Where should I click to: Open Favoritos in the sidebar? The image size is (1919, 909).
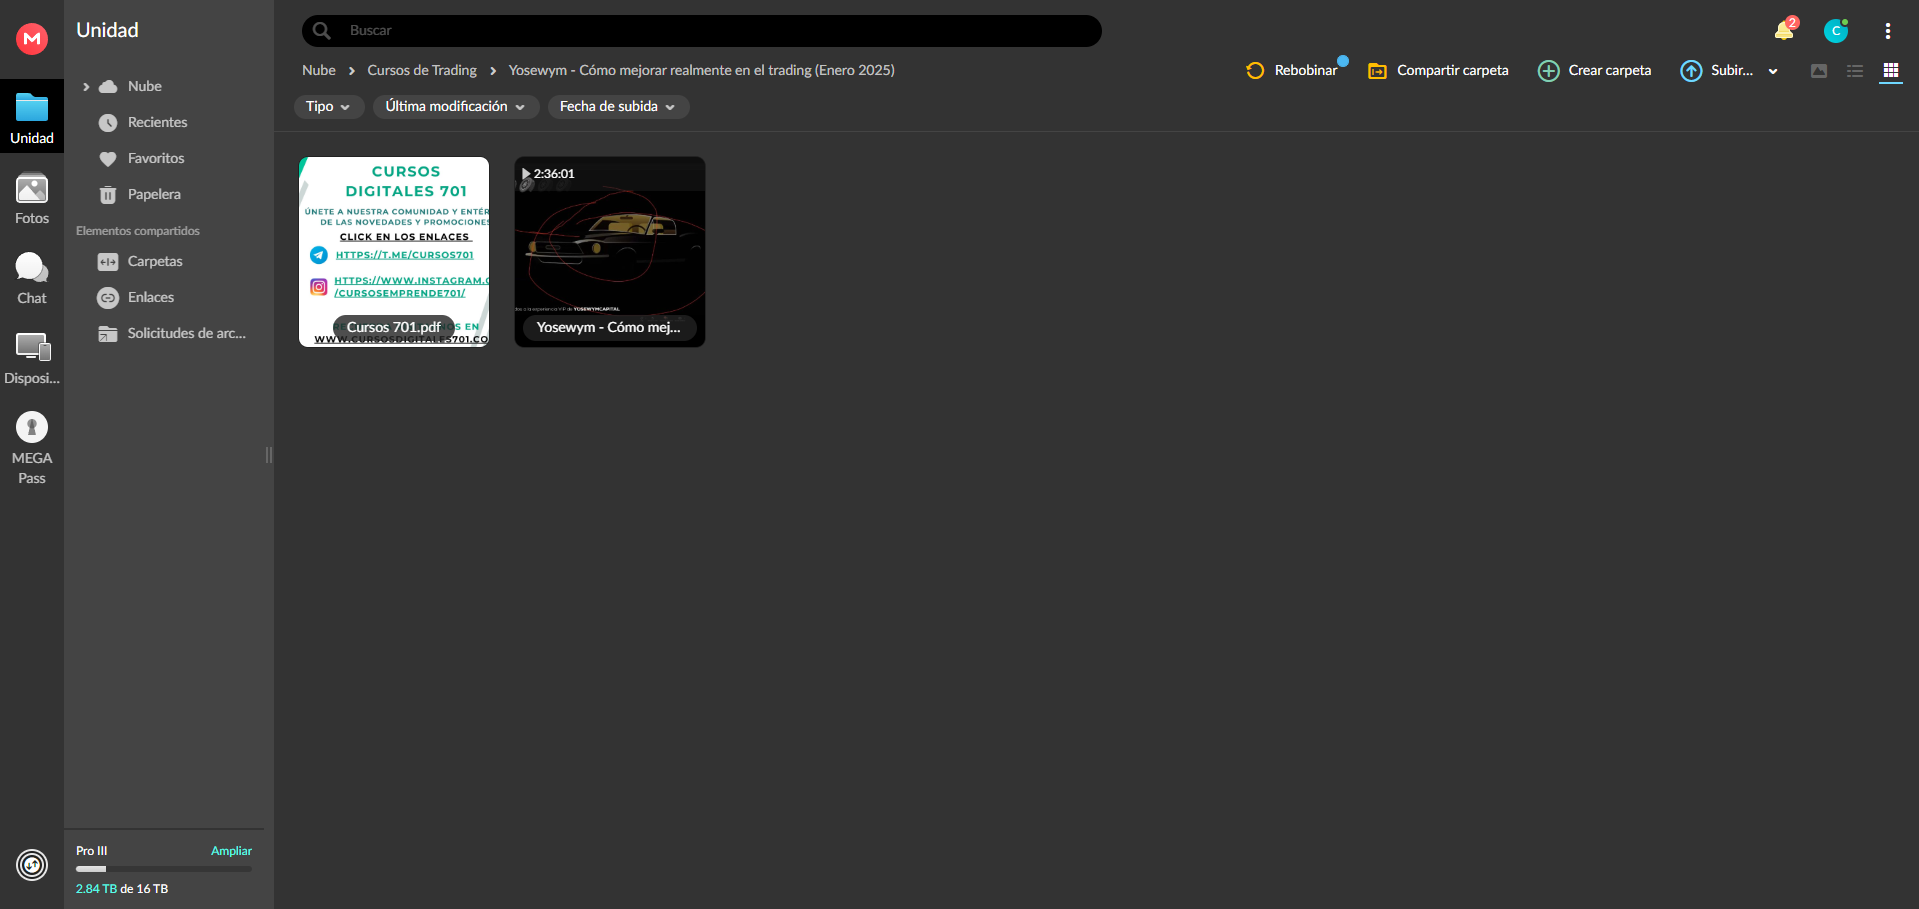coord(156,158)
